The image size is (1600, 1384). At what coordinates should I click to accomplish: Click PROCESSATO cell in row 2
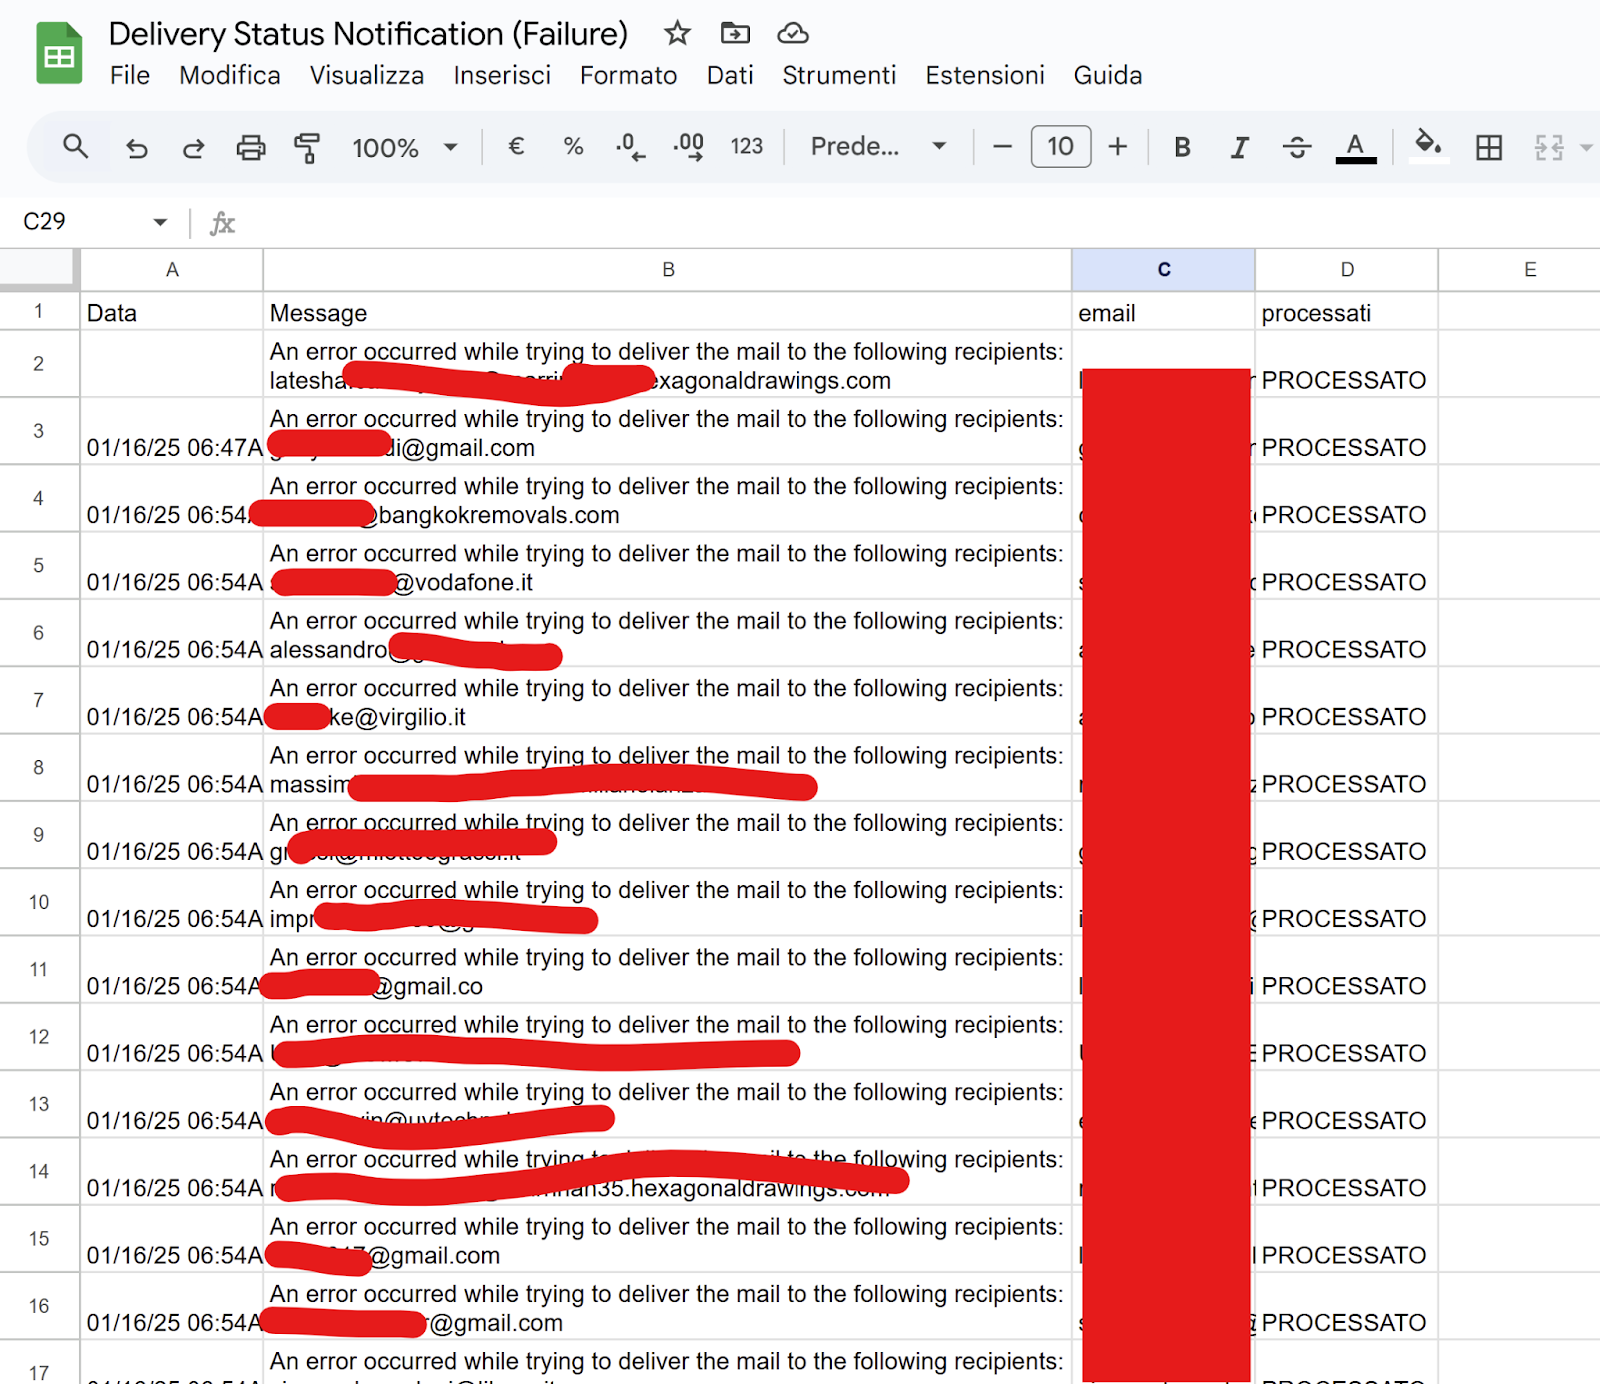1347,365
